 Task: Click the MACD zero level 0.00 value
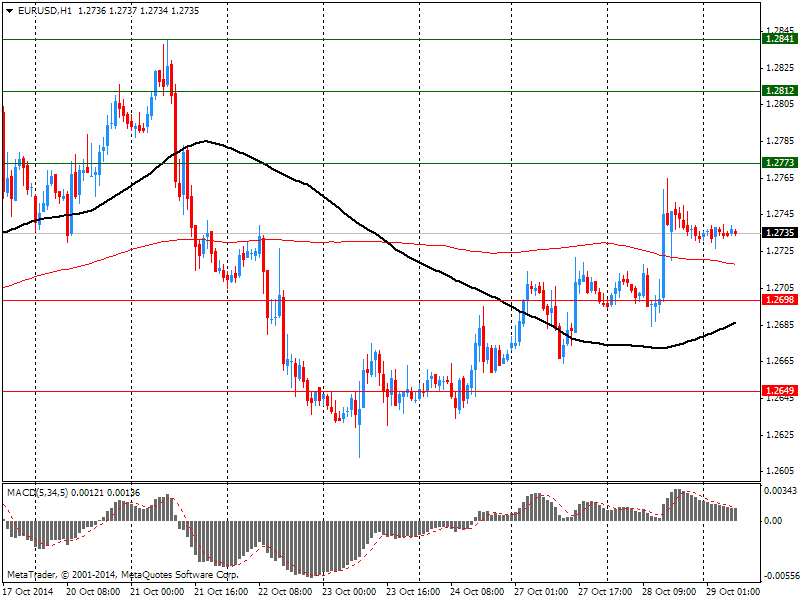pos(772,520)
